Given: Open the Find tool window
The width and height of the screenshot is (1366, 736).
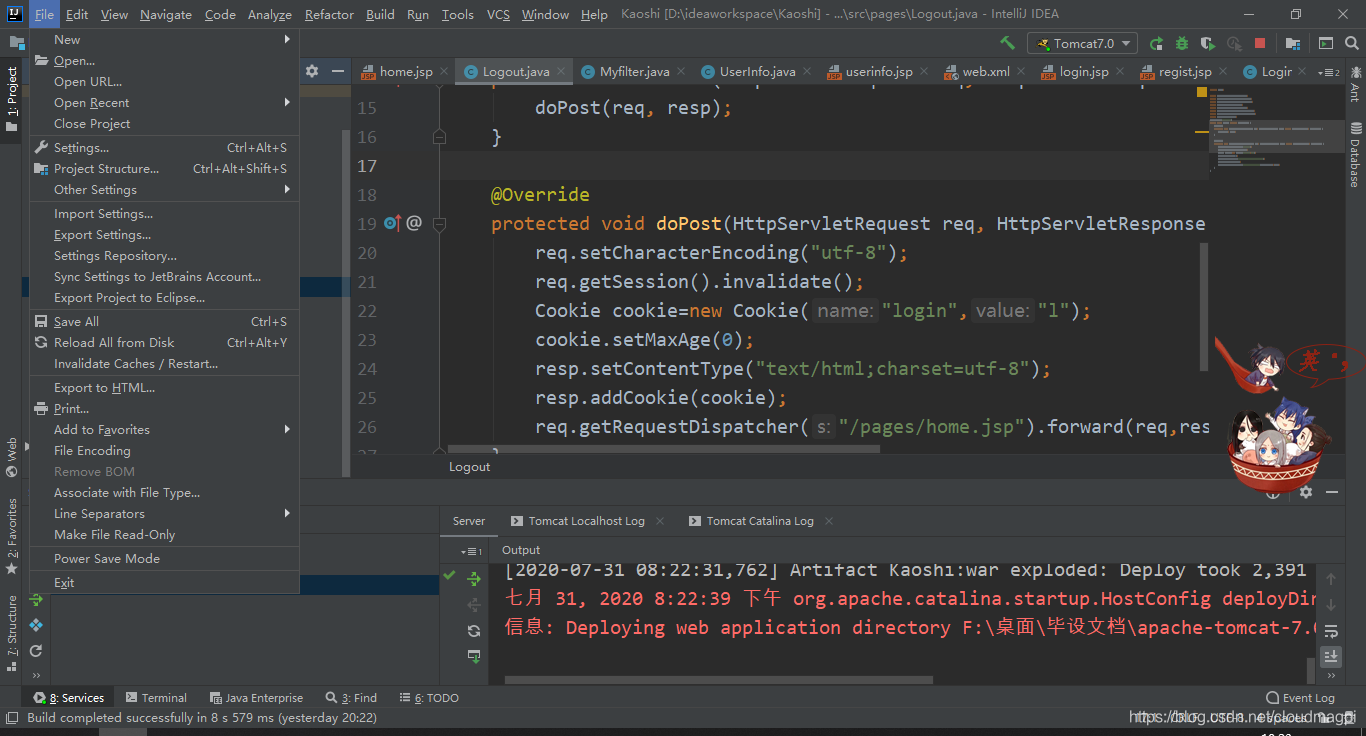Looking at the screenshot, I should [351, 698].
